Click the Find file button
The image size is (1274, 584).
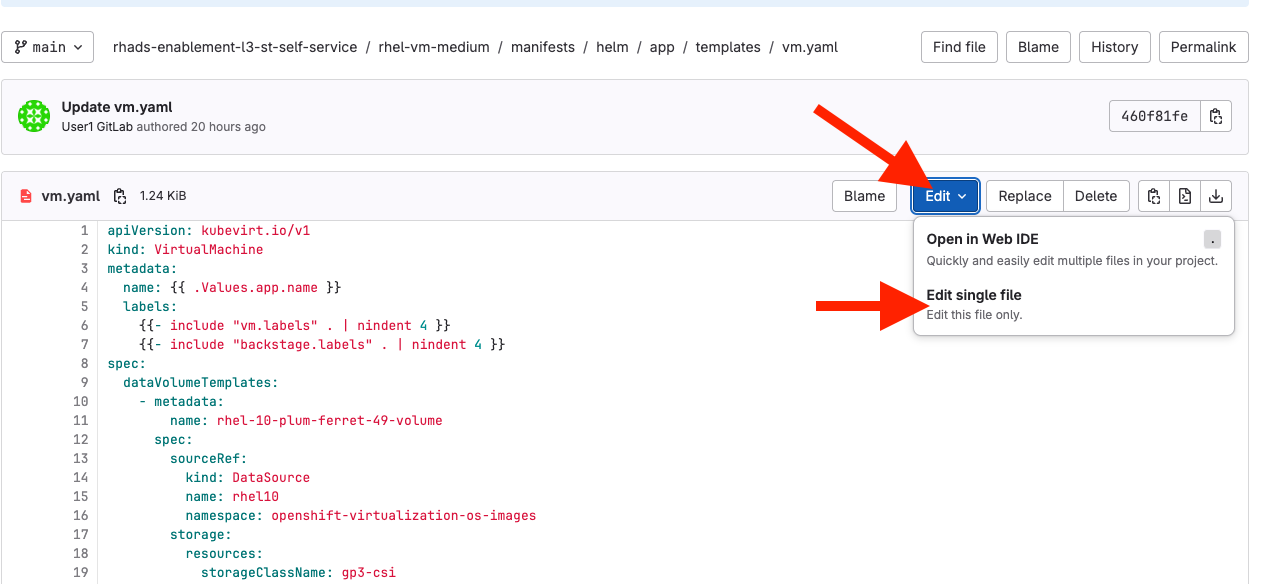click(x=958, y=47)
